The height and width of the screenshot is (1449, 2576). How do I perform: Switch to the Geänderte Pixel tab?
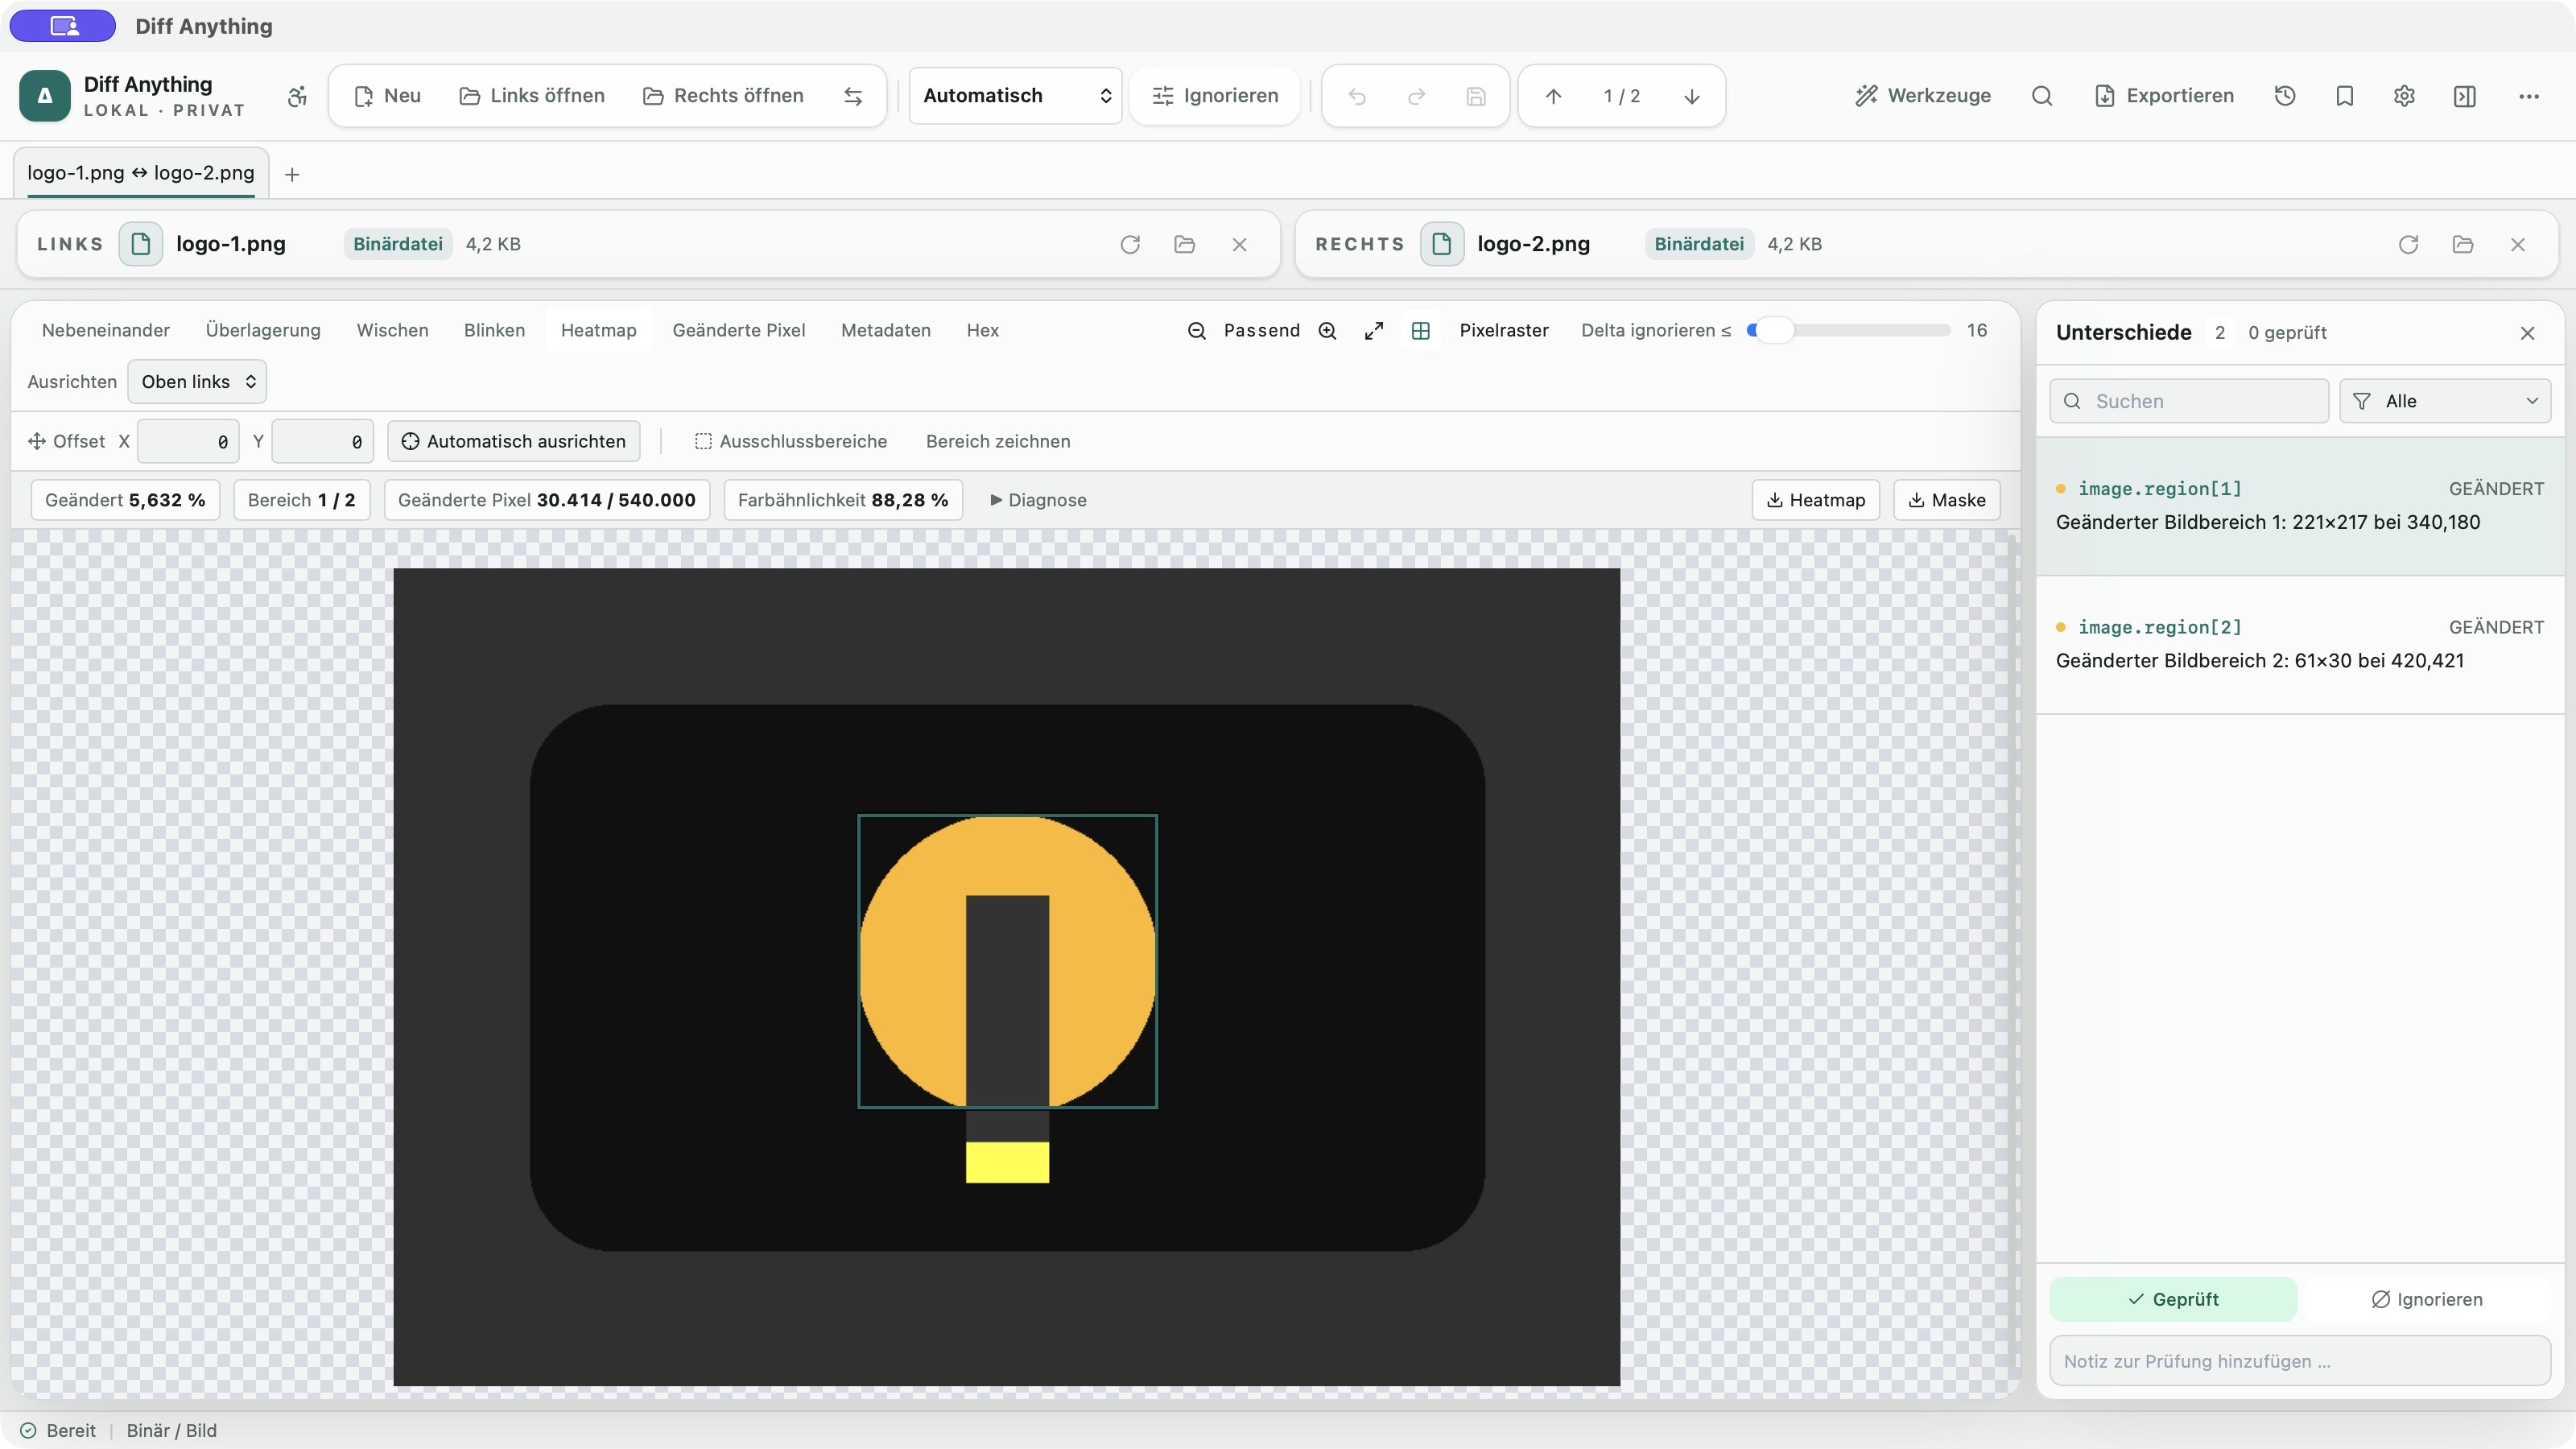(x=739, y=331)
